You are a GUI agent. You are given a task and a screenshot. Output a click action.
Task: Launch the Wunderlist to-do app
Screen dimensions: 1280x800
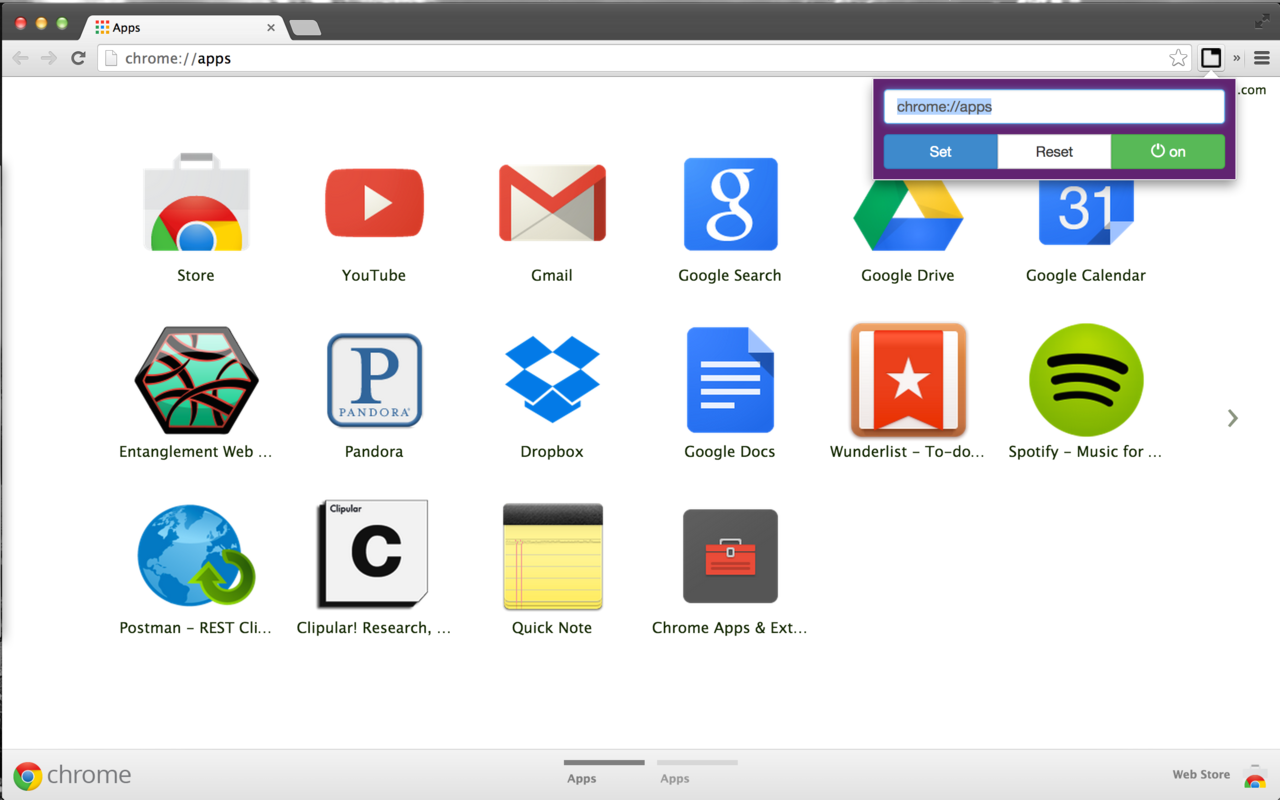coord(908,380)
